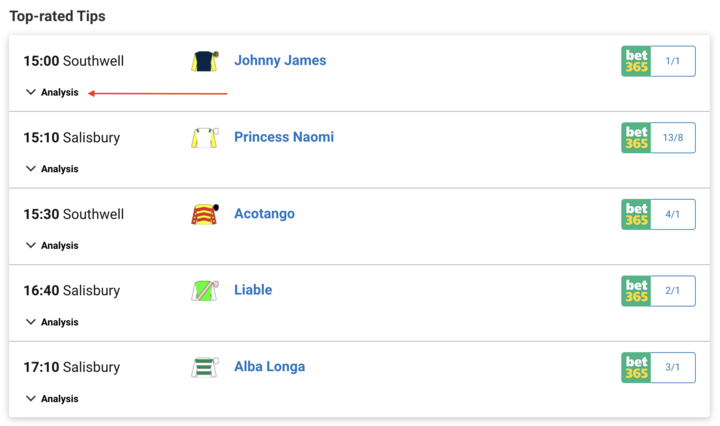The height and width of the screenshot is (426, 720).
Task: Click Johnny James navy and yellow silks icon
Action: 205,61
